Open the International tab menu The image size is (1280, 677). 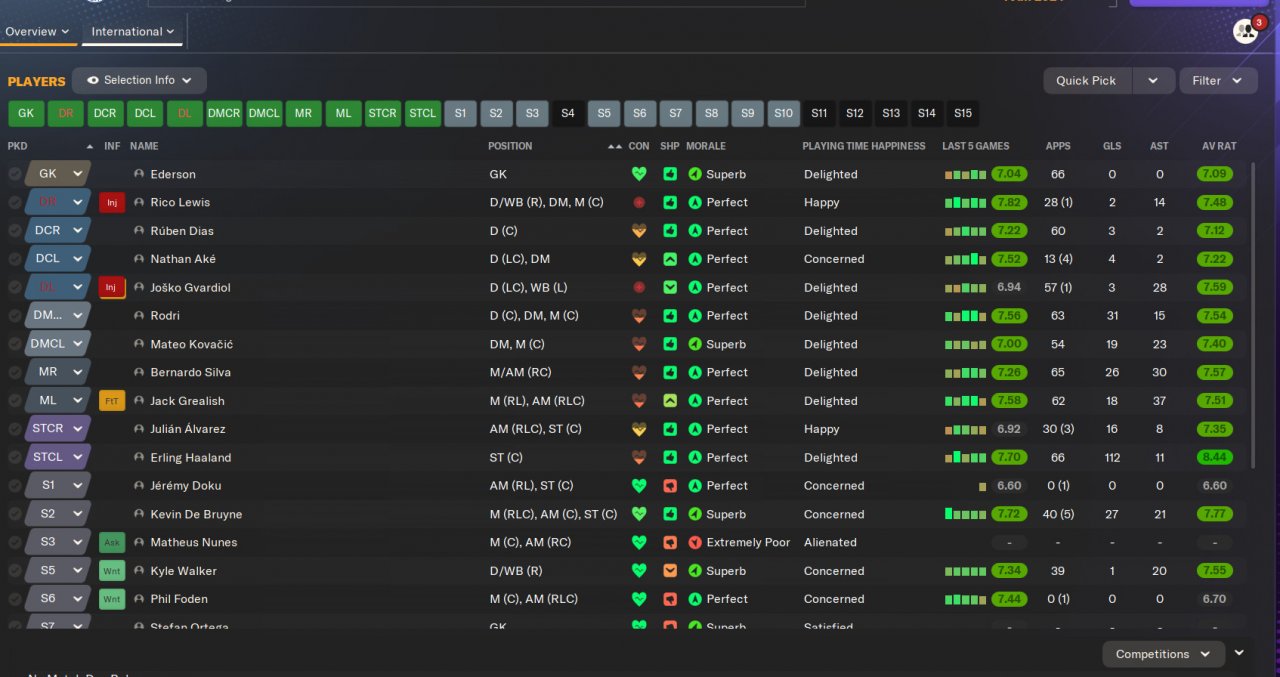(x=133, y=31)
